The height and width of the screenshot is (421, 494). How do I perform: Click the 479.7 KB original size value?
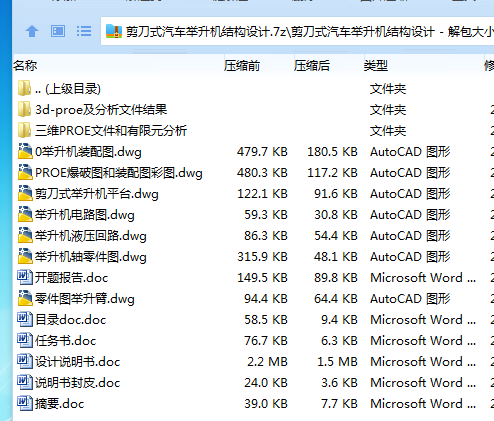coord(262,152)
